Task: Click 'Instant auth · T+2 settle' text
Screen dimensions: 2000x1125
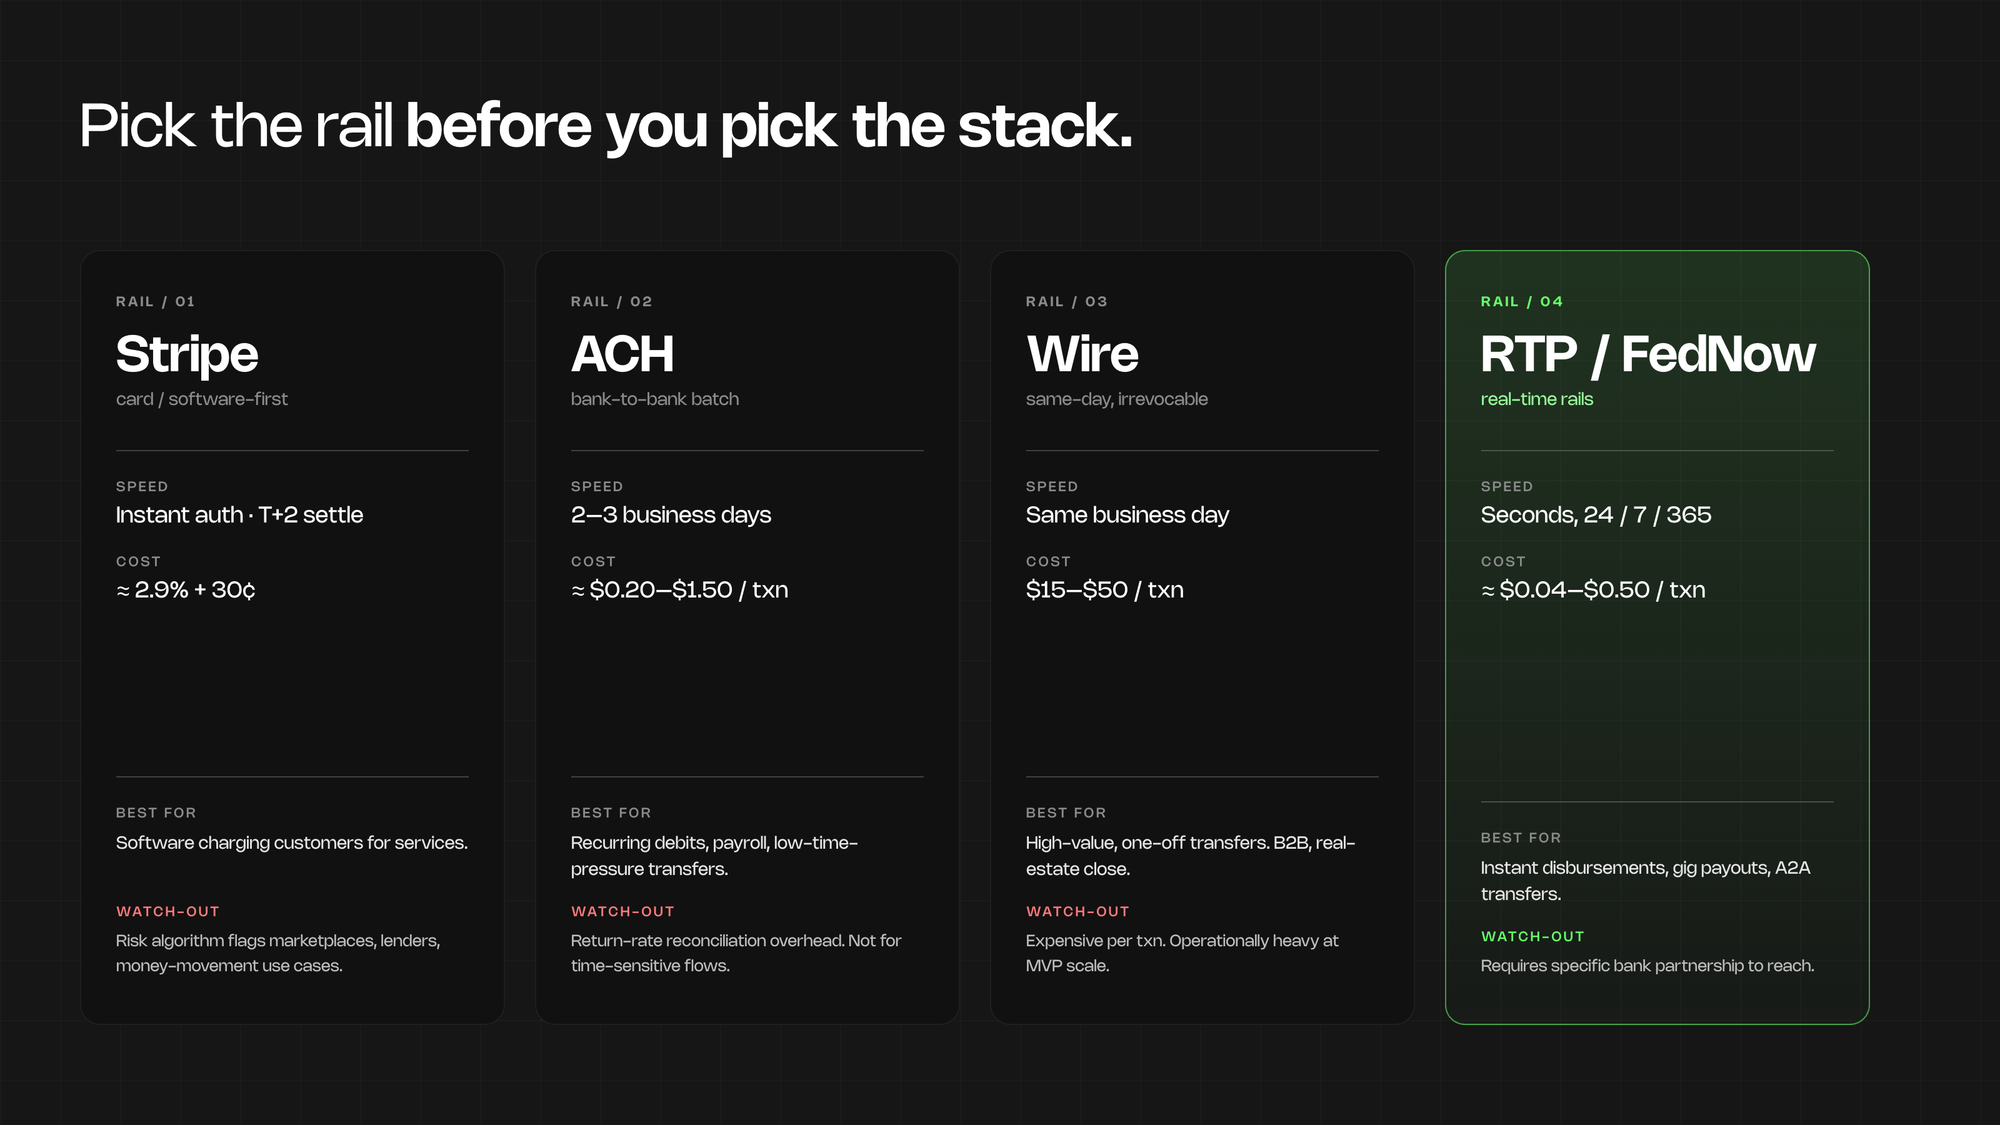Action: point(239,515)
